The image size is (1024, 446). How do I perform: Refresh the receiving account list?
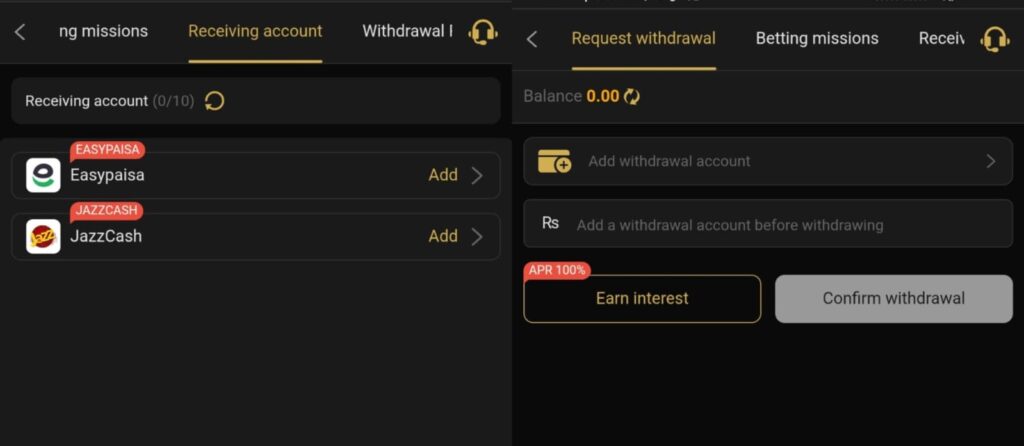coord(214,101)
